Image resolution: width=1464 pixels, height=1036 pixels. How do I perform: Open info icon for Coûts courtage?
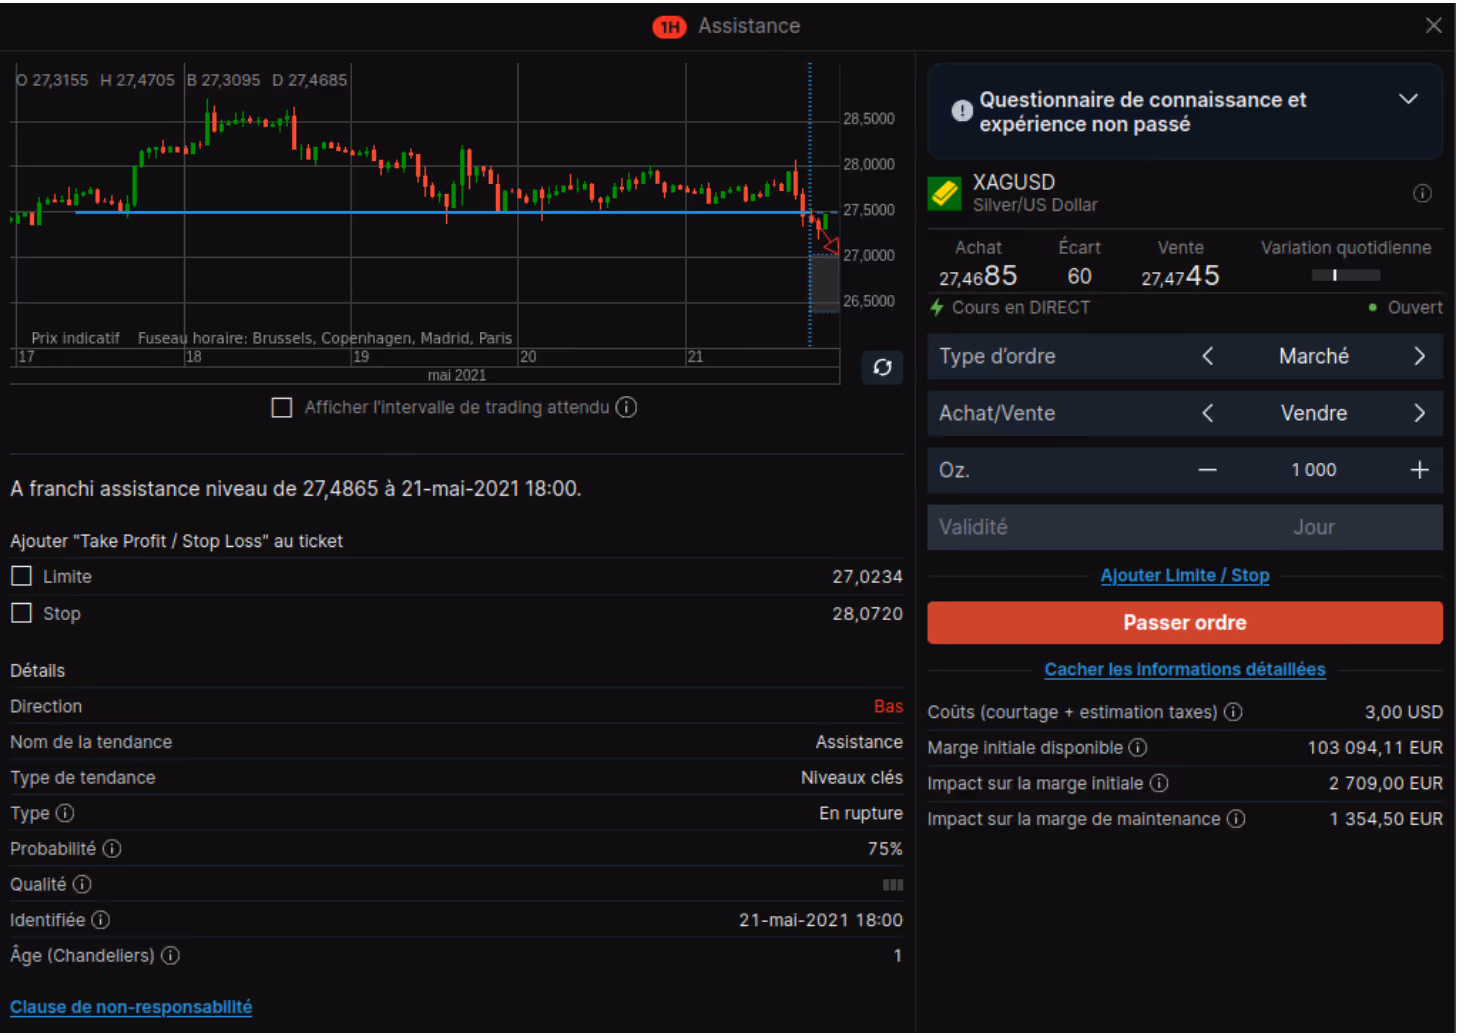coord(1234,712)
